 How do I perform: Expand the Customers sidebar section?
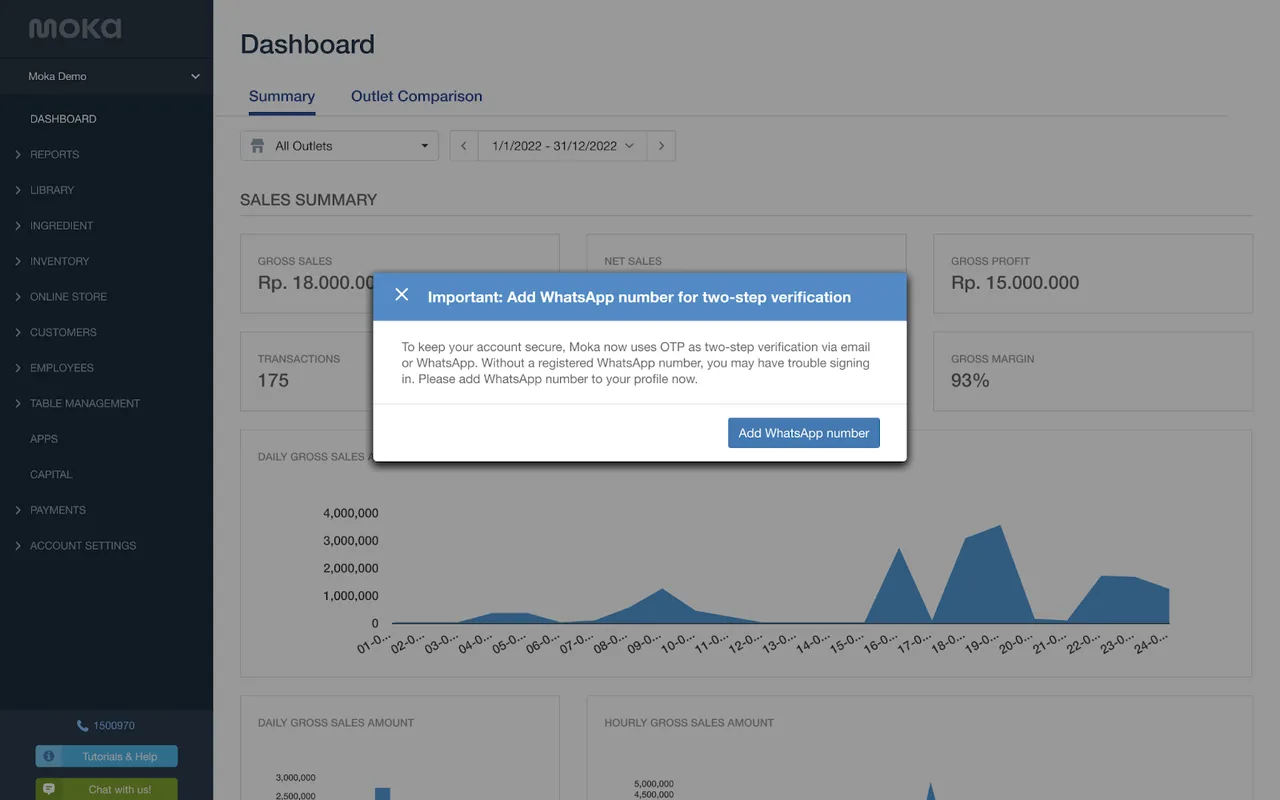click(x=63, y=332)
